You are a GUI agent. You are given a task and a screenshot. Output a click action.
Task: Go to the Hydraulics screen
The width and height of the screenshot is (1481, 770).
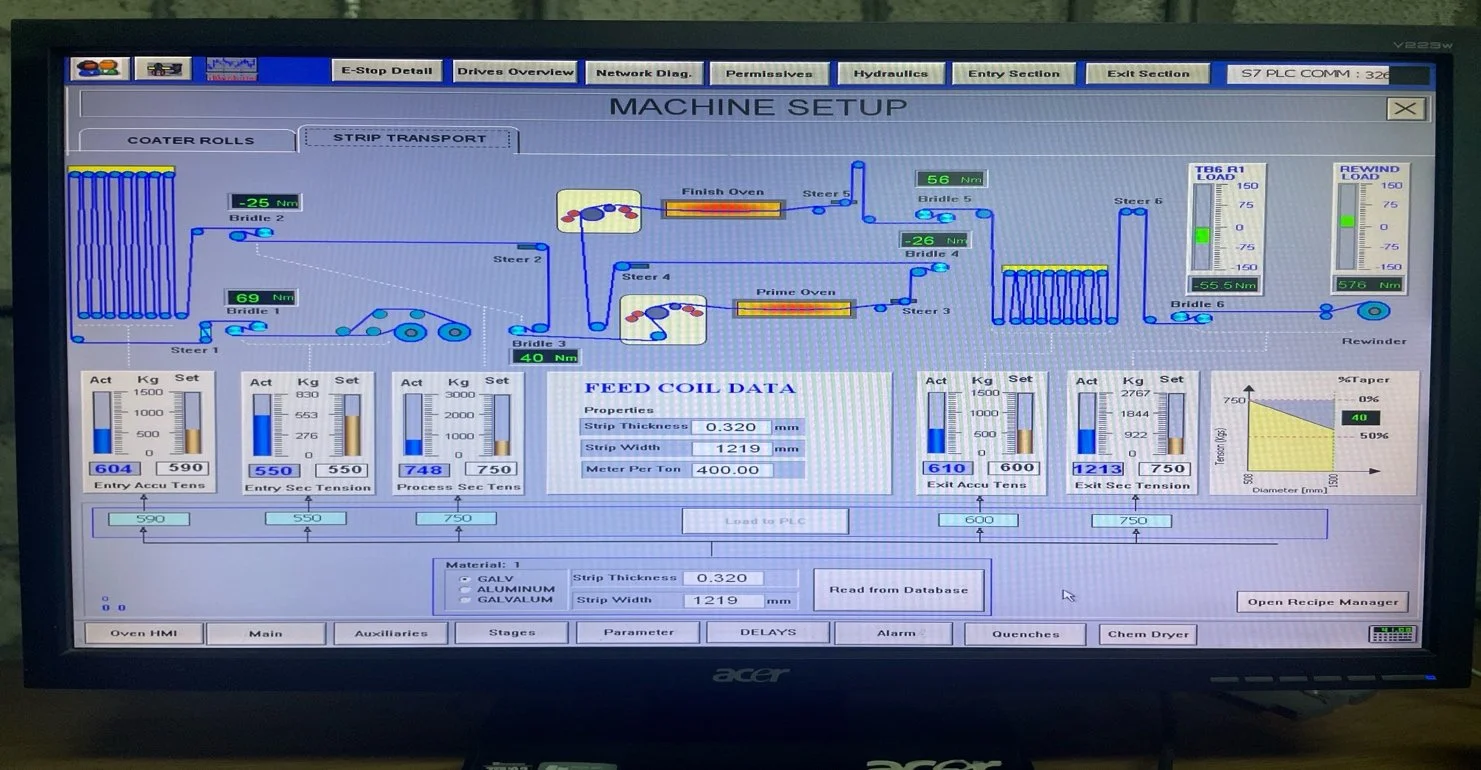click(890, 74)
